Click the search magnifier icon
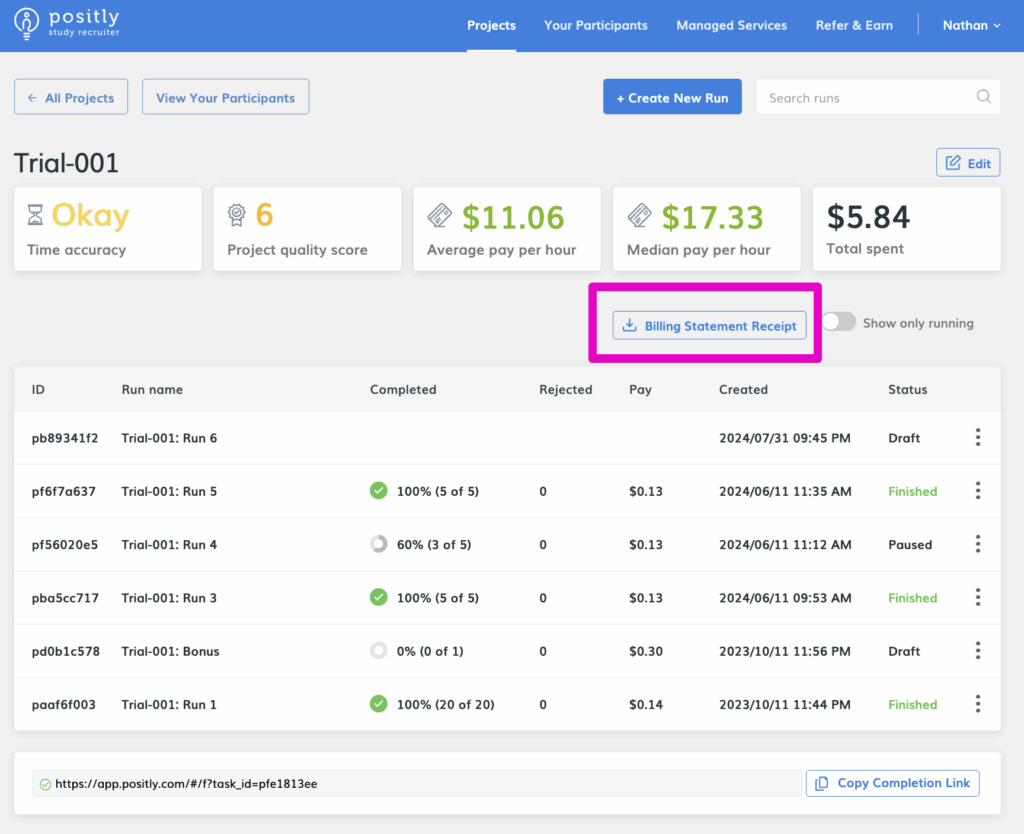Image resolution: width=1024 pixels, height=834 pixels. pos(984,97)
